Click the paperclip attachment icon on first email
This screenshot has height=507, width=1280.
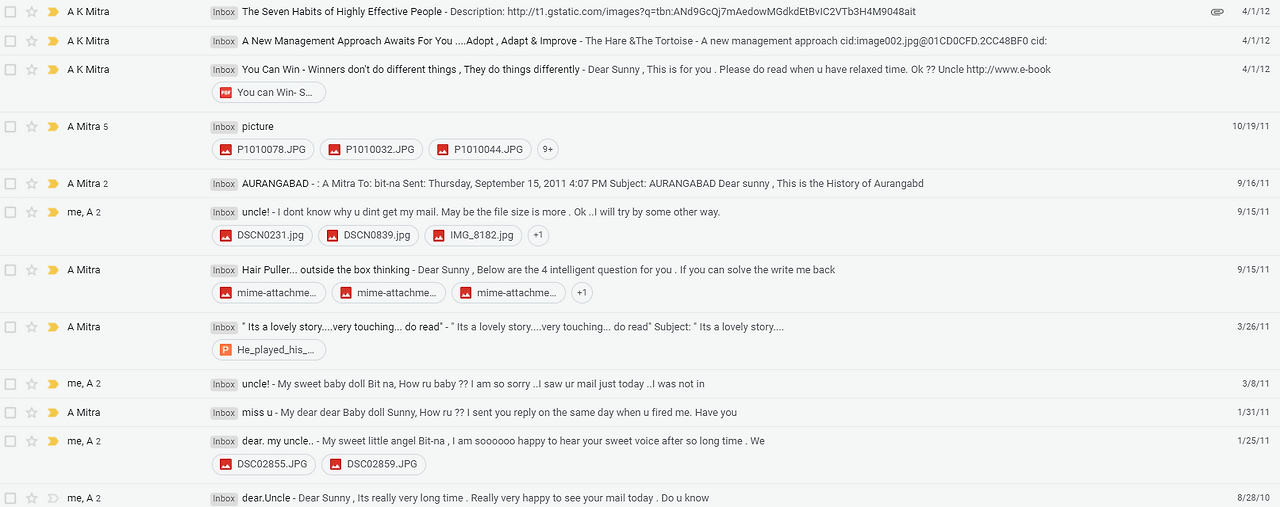tap(1217, 12)
